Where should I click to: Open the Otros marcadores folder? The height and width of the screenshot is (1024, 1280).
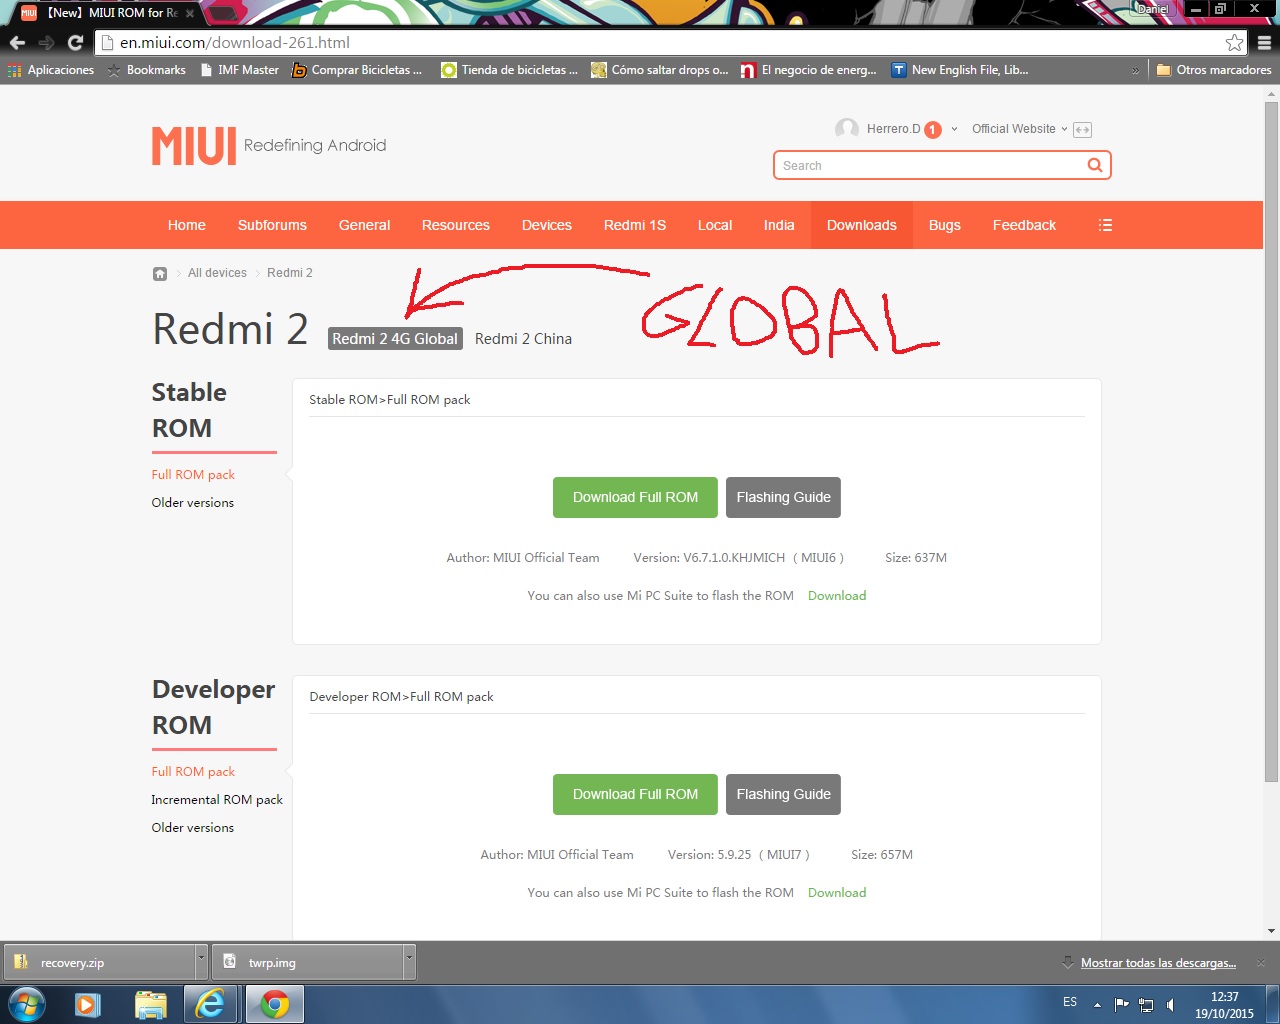point(1214,70)
